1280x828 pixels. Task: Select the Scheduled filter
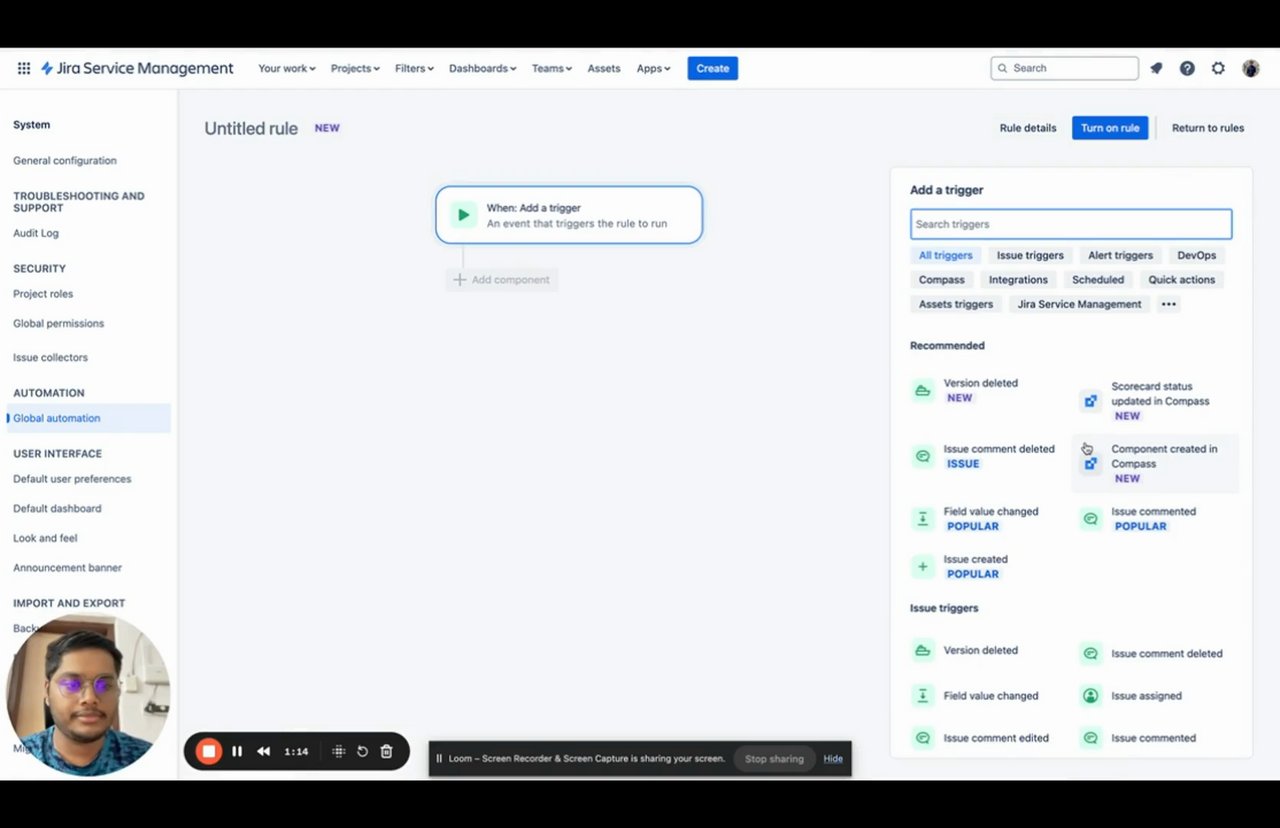tap(1098, 280)
